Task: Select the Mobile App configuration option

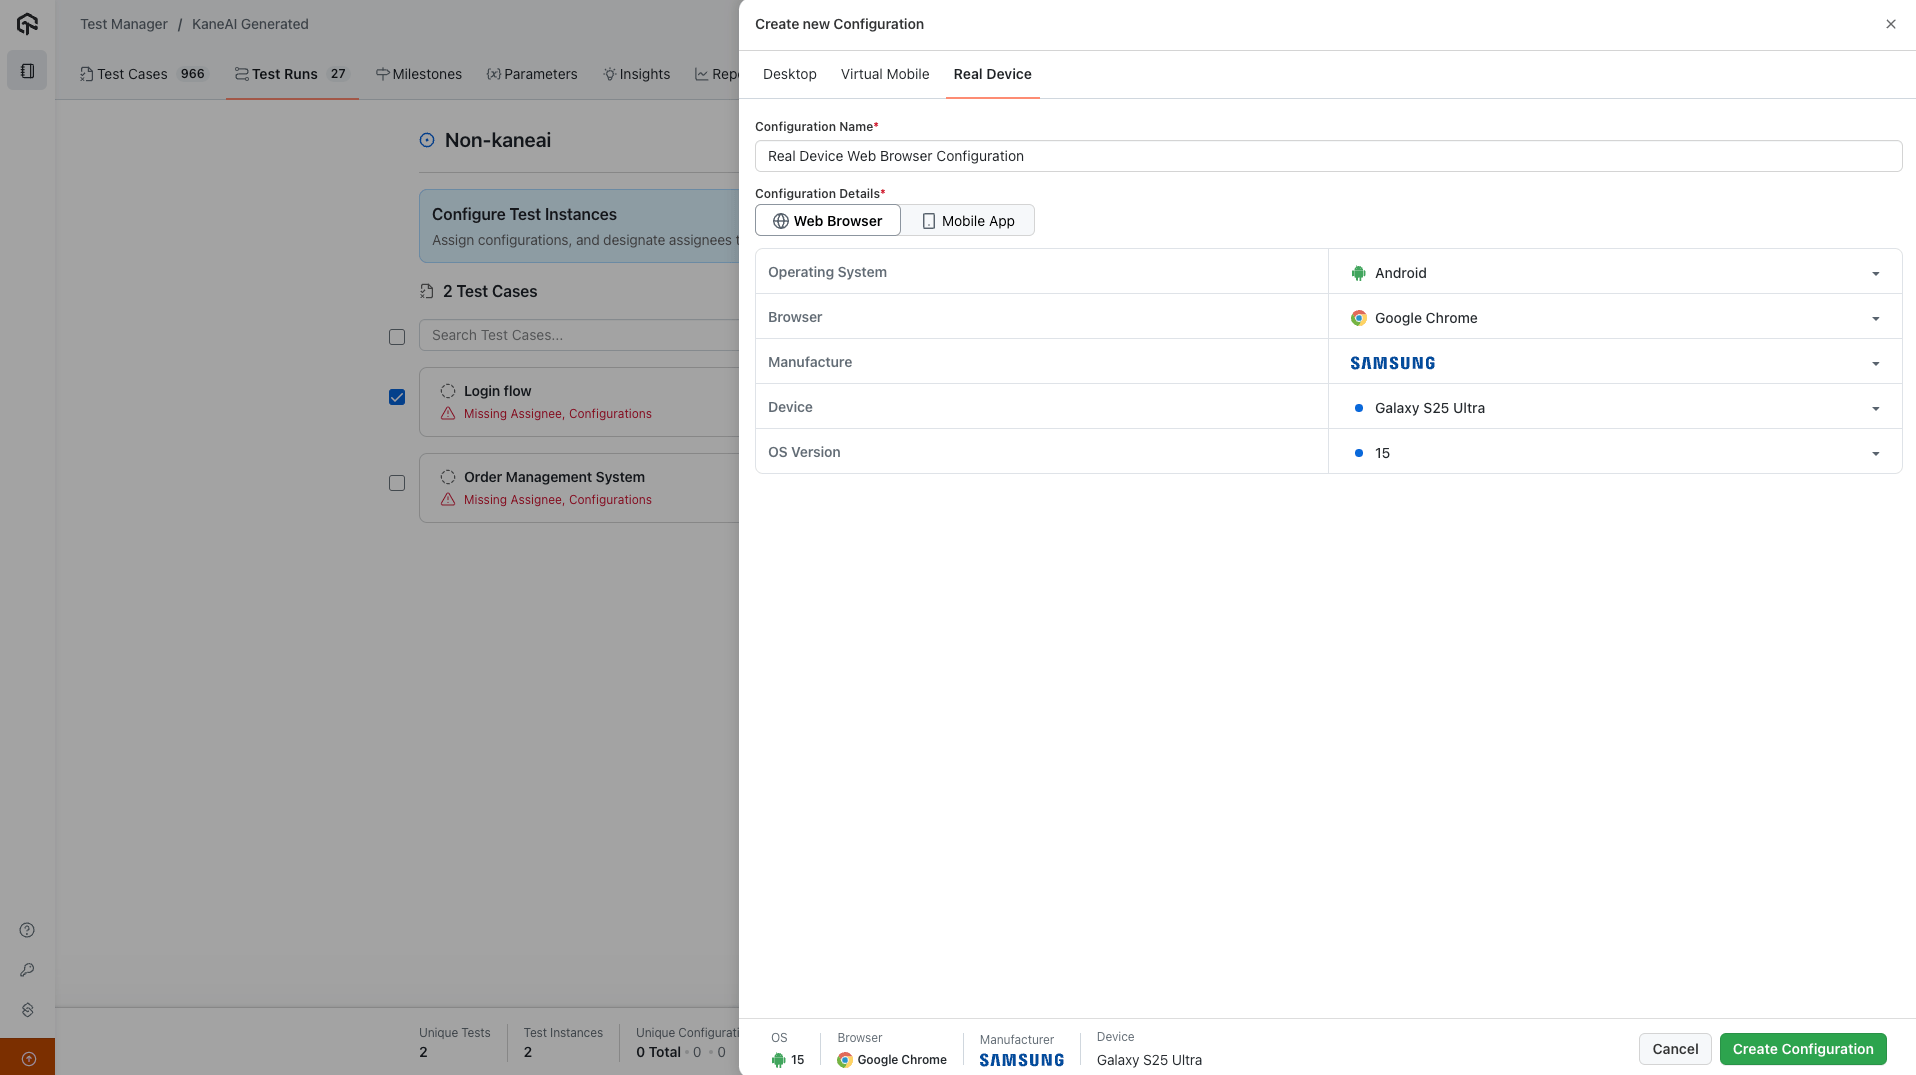Action: pyautogui.click(x=967, y=220)
